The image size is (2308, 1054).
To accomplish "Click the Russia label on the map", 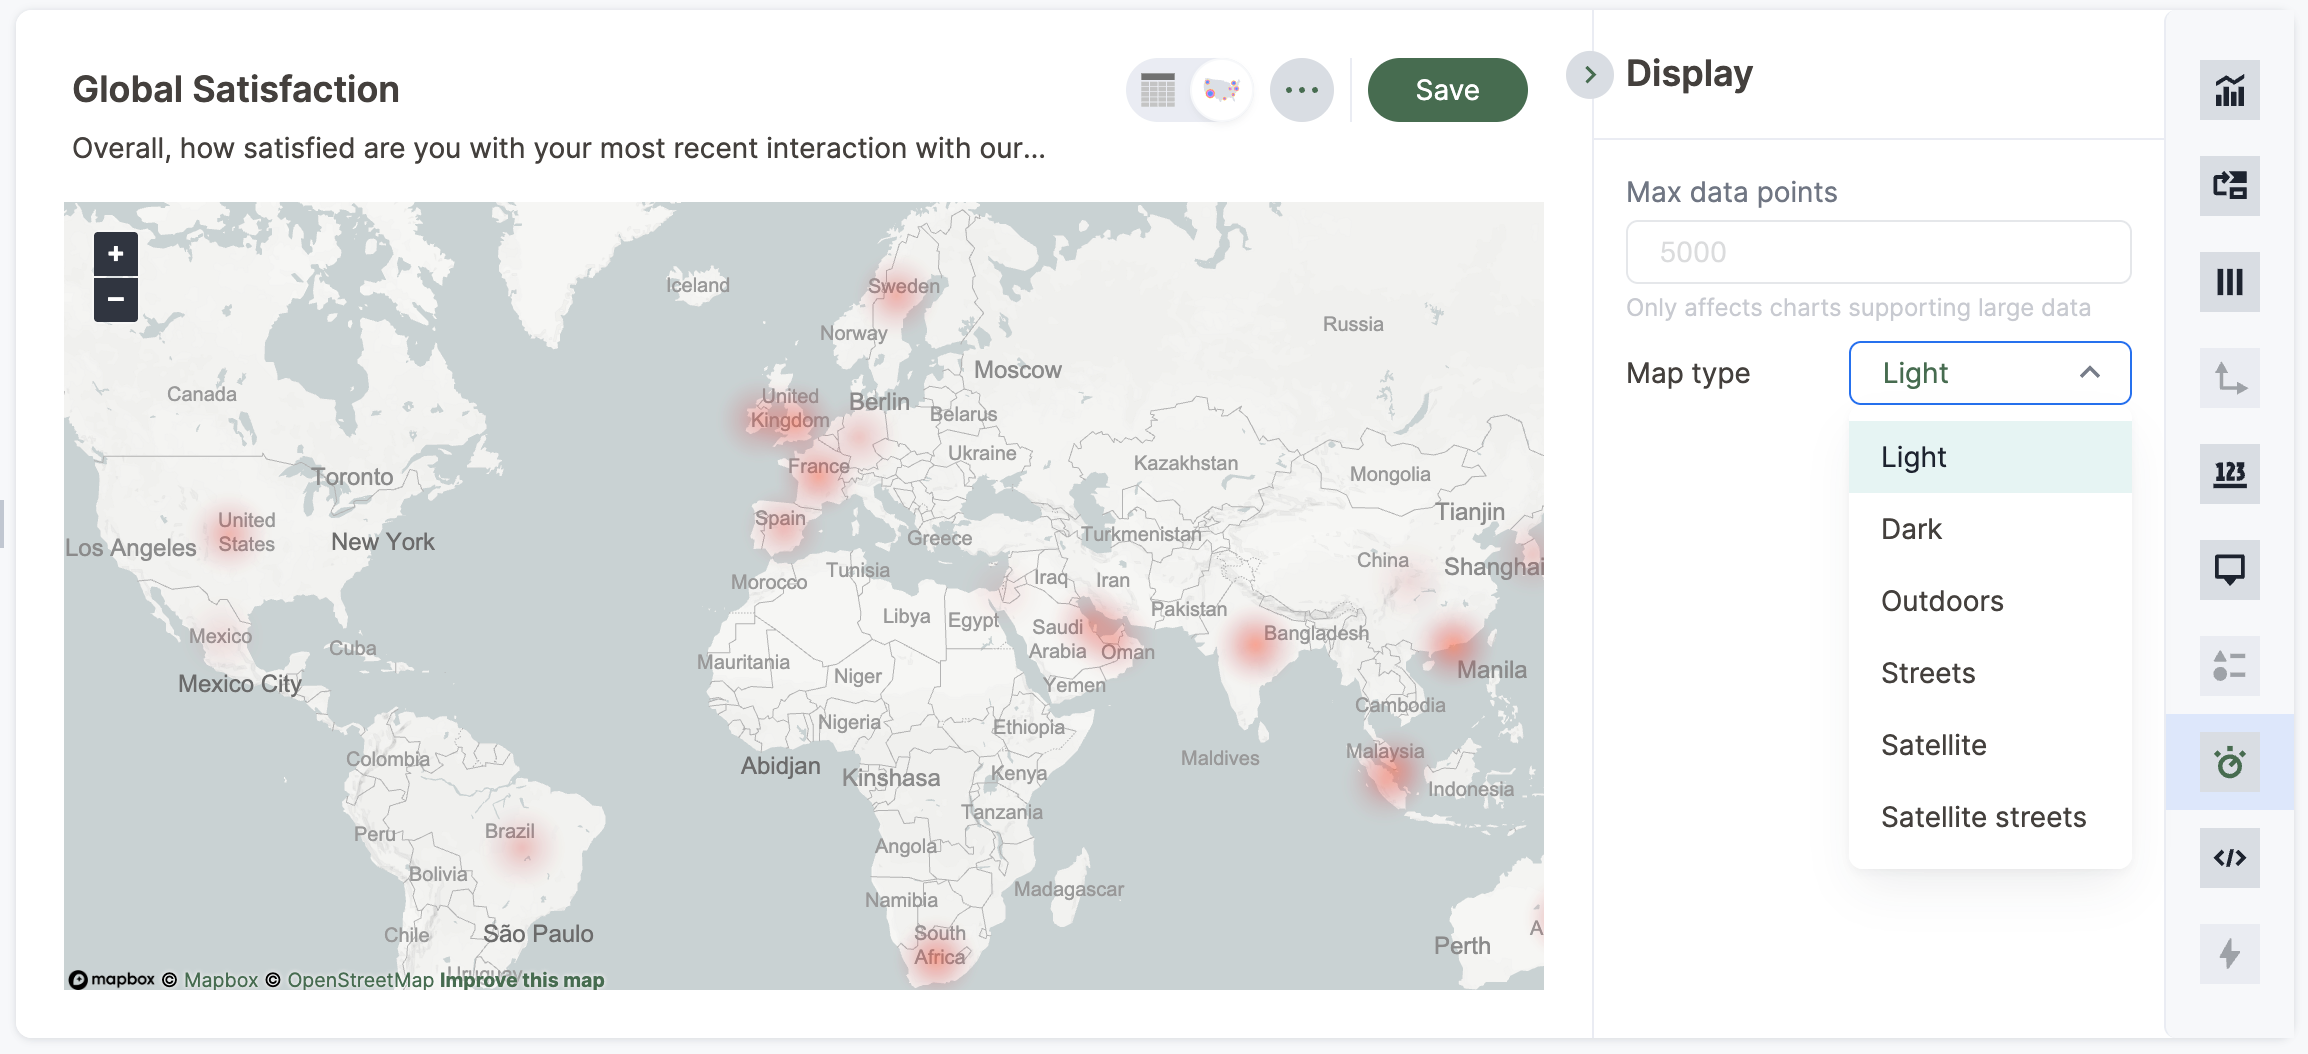I will pos(1353,324).
